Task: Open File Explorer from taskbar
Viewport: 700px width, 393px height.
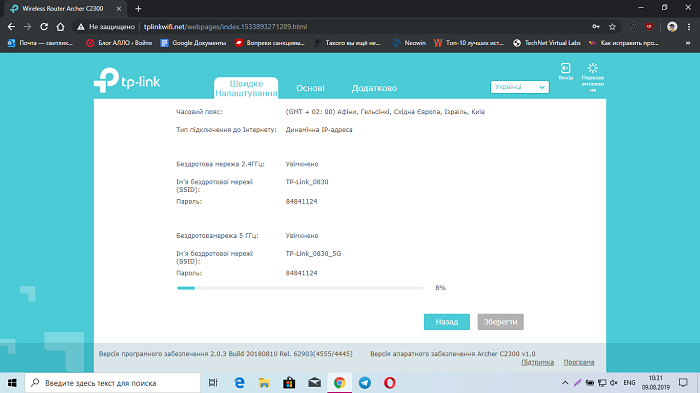Action: (264, 383)
